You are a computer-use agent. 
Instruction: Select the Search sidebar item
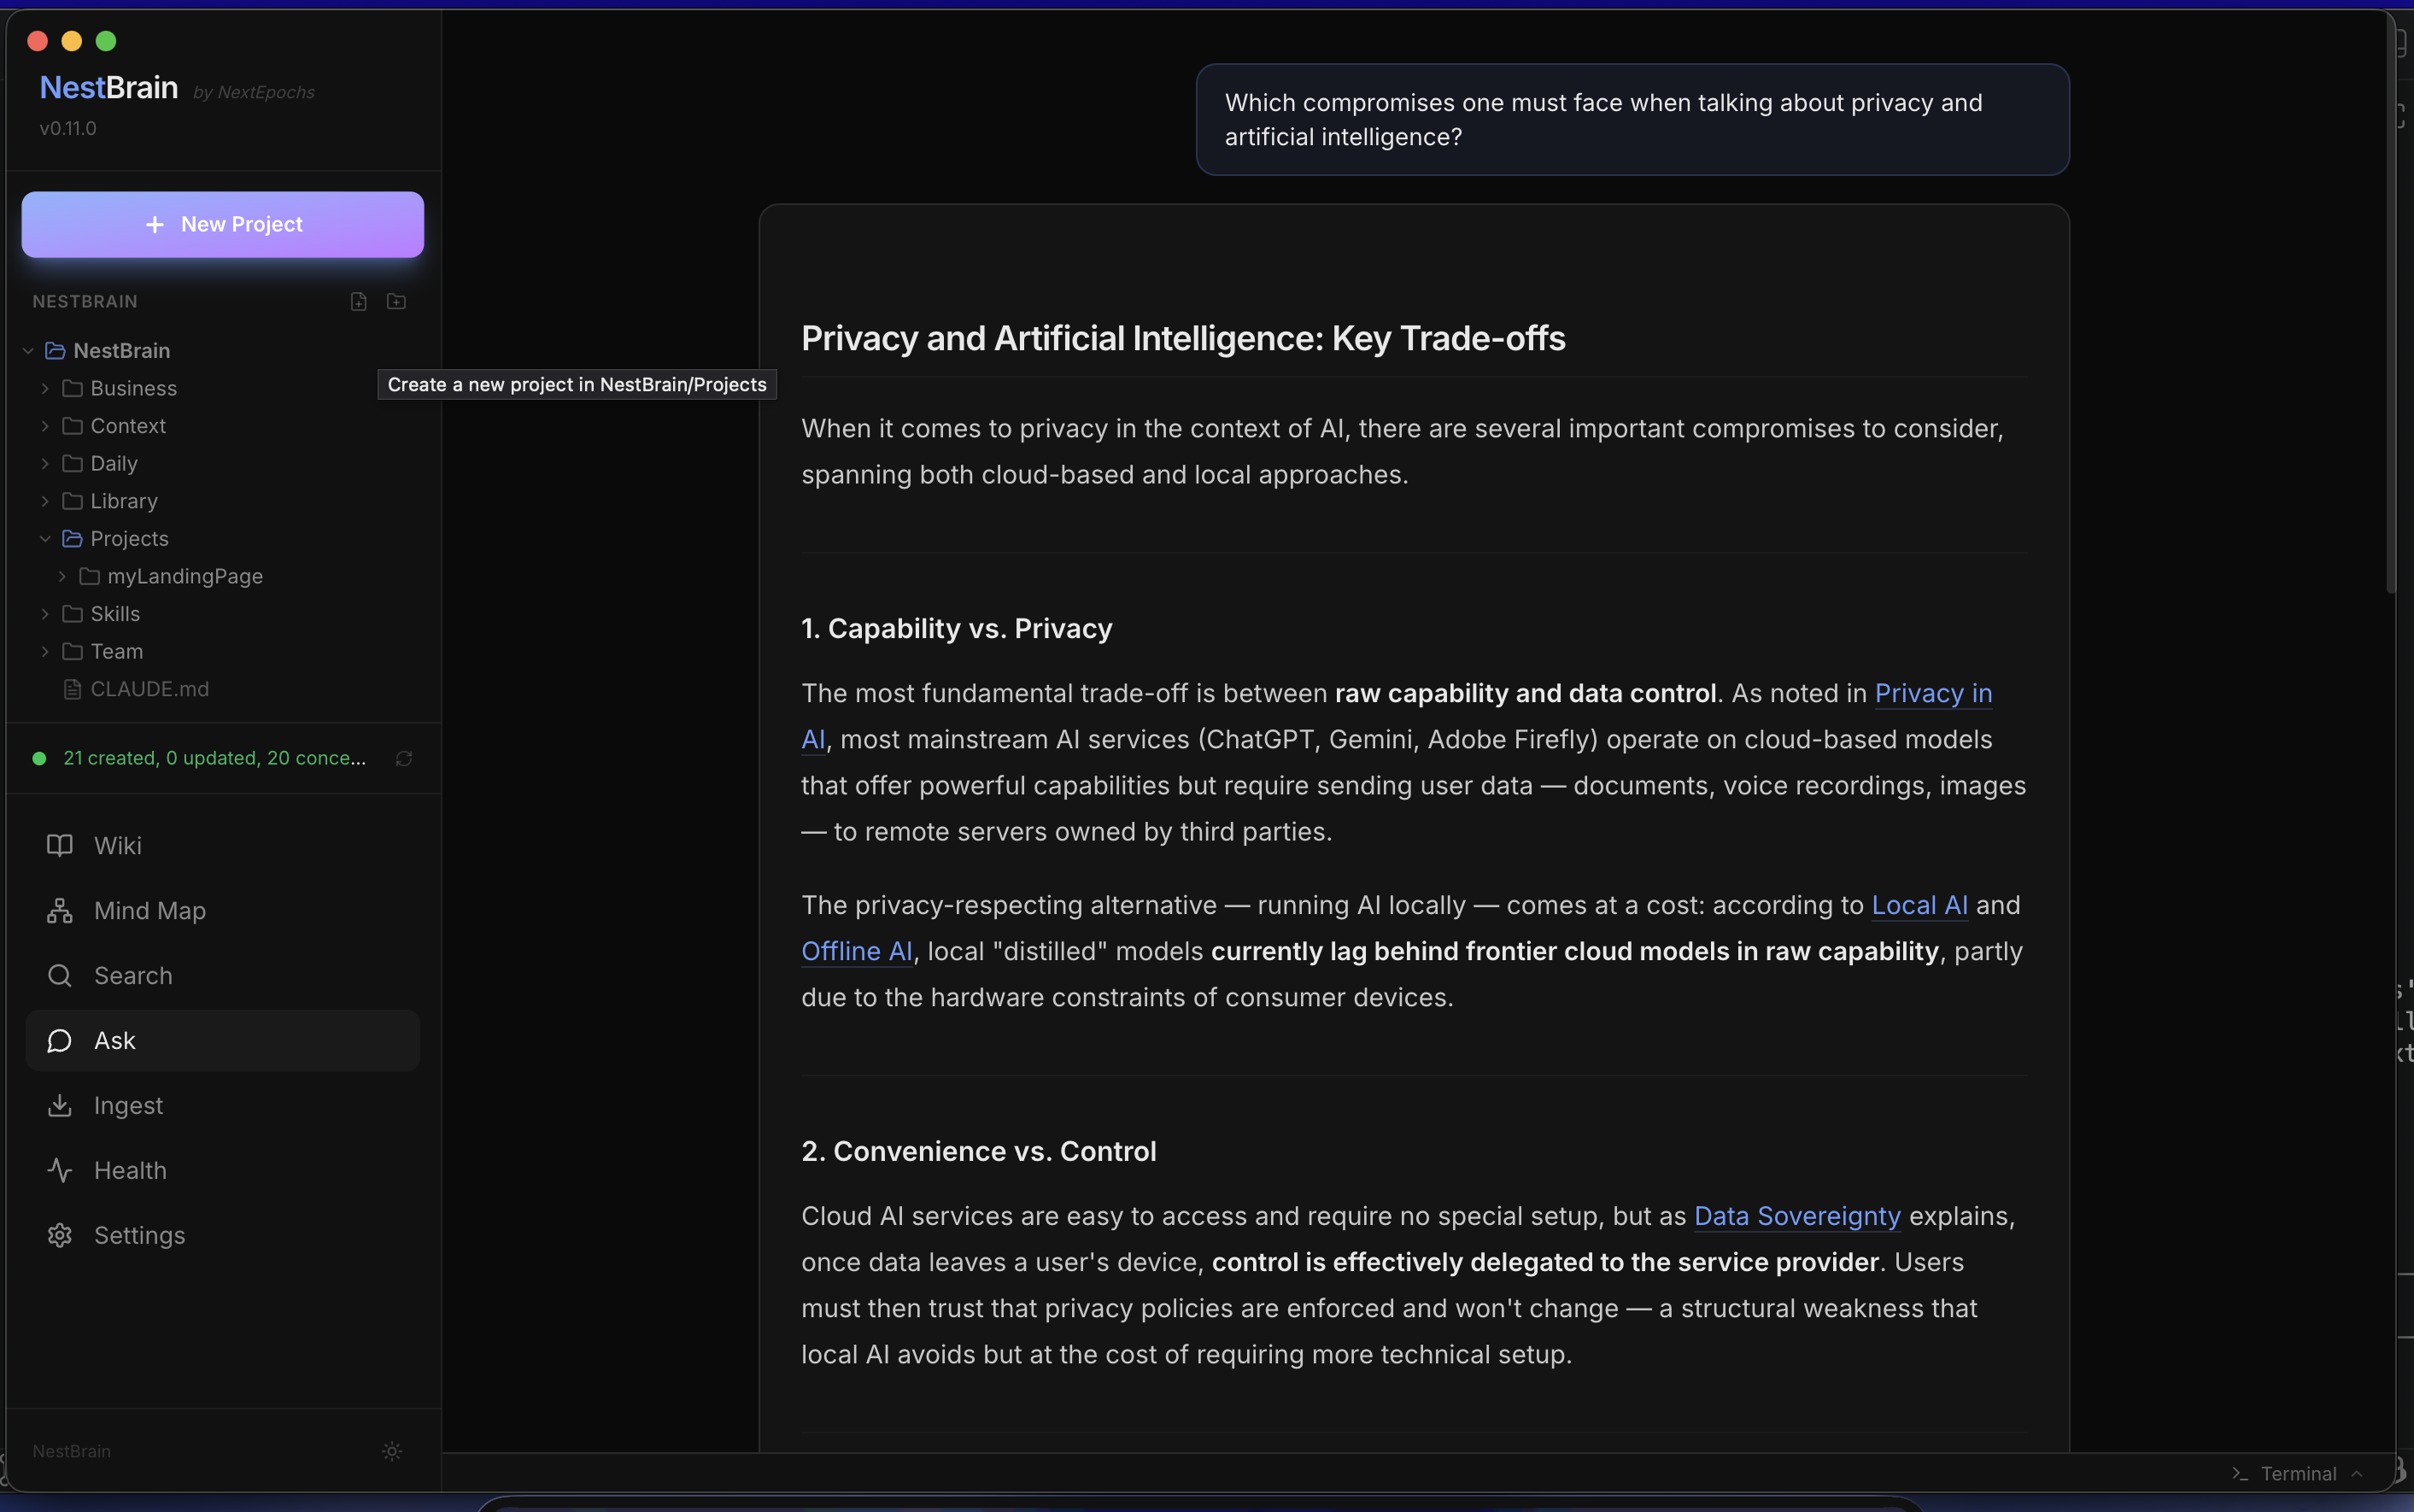pos(133,976)
